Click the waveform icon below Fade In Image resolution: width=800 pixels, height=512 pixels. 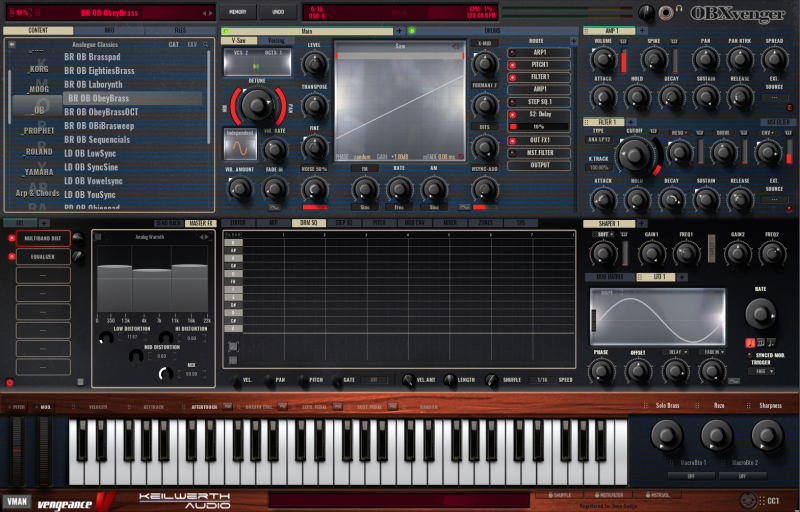click(274, 208)
